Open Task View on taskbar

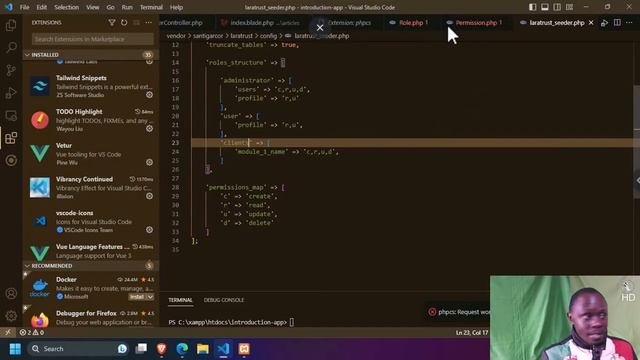(141, 349)
